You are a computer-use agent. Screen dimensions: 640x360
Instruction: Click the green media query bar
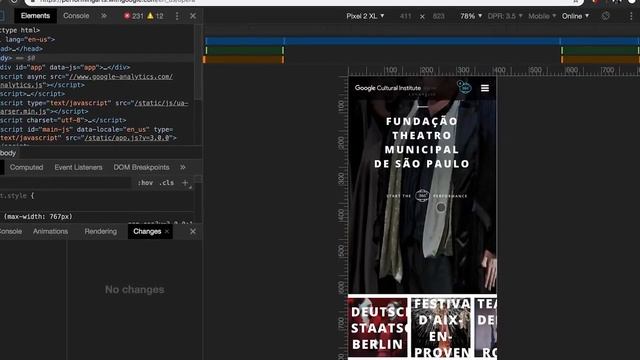click(244, 50)
